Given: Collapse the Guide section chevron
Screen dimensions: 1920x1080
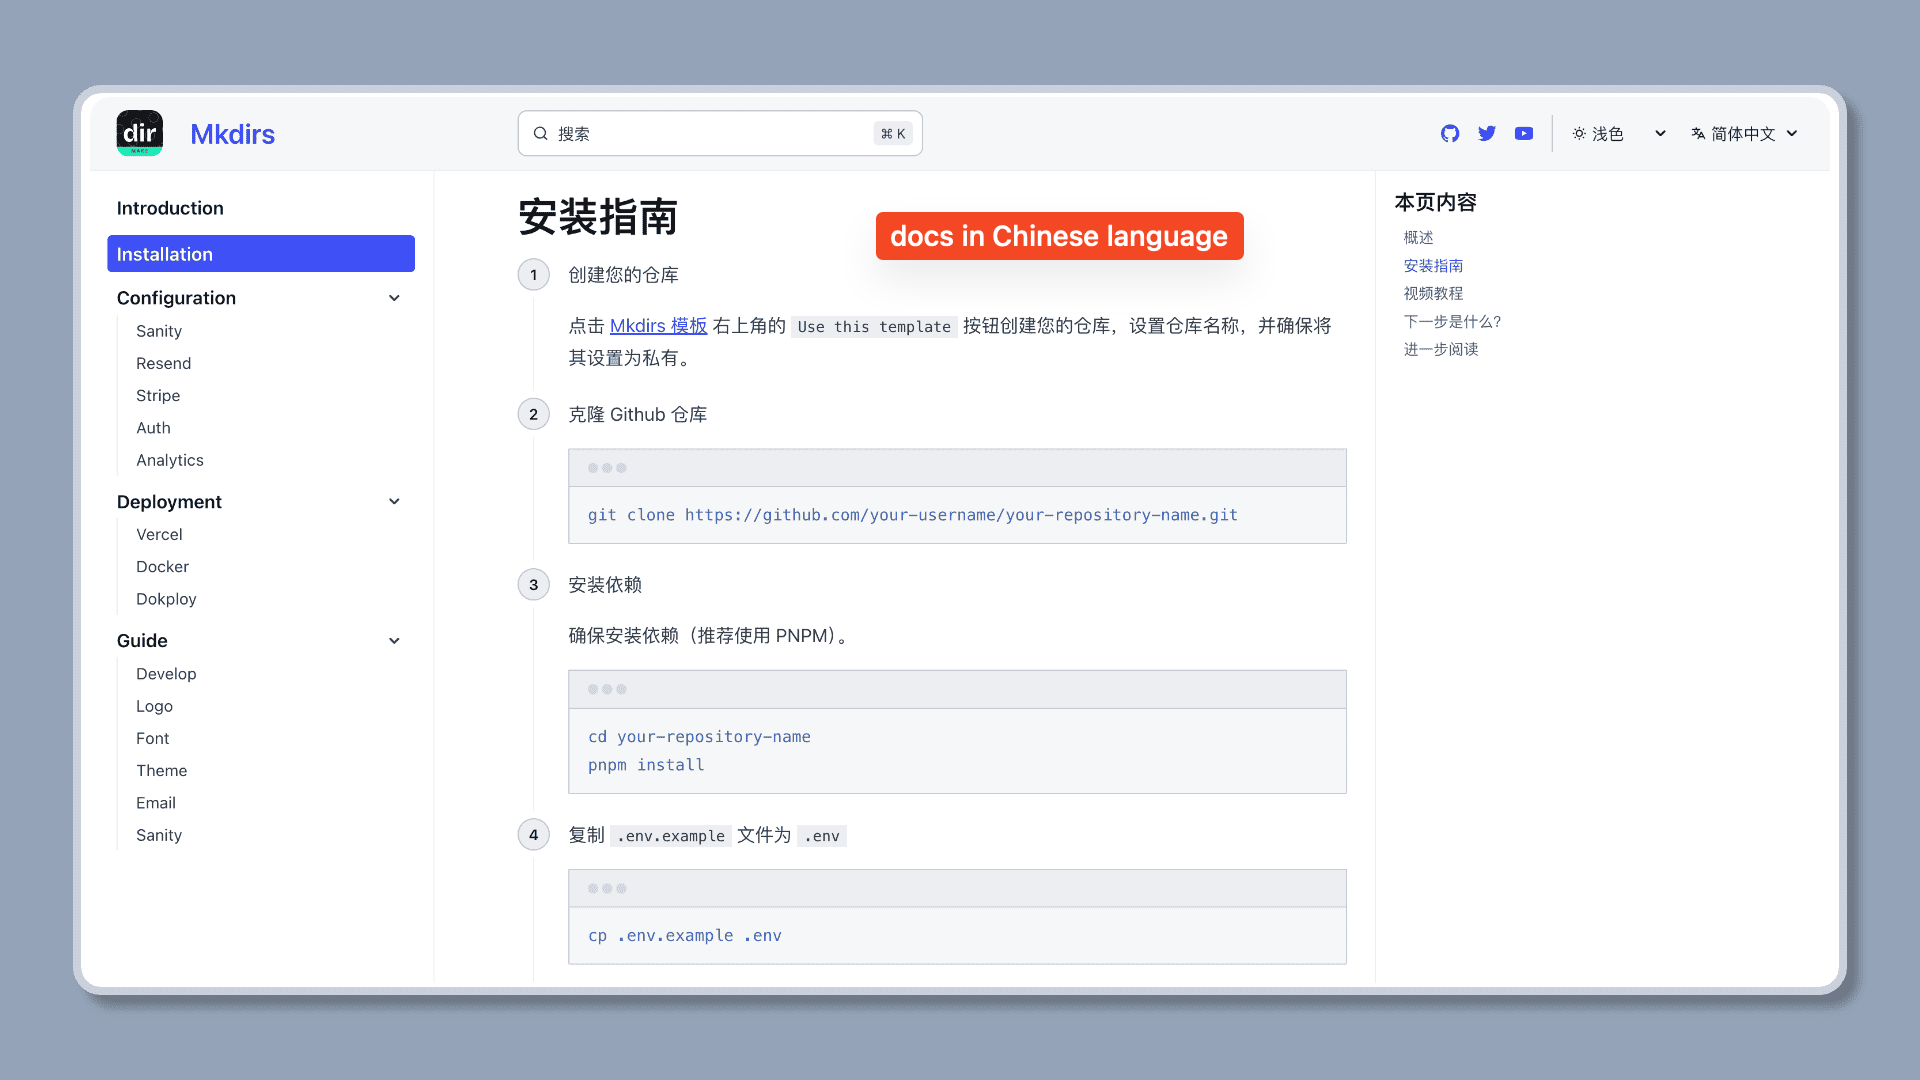Looking at the screenshot, I should pos(394,641).
